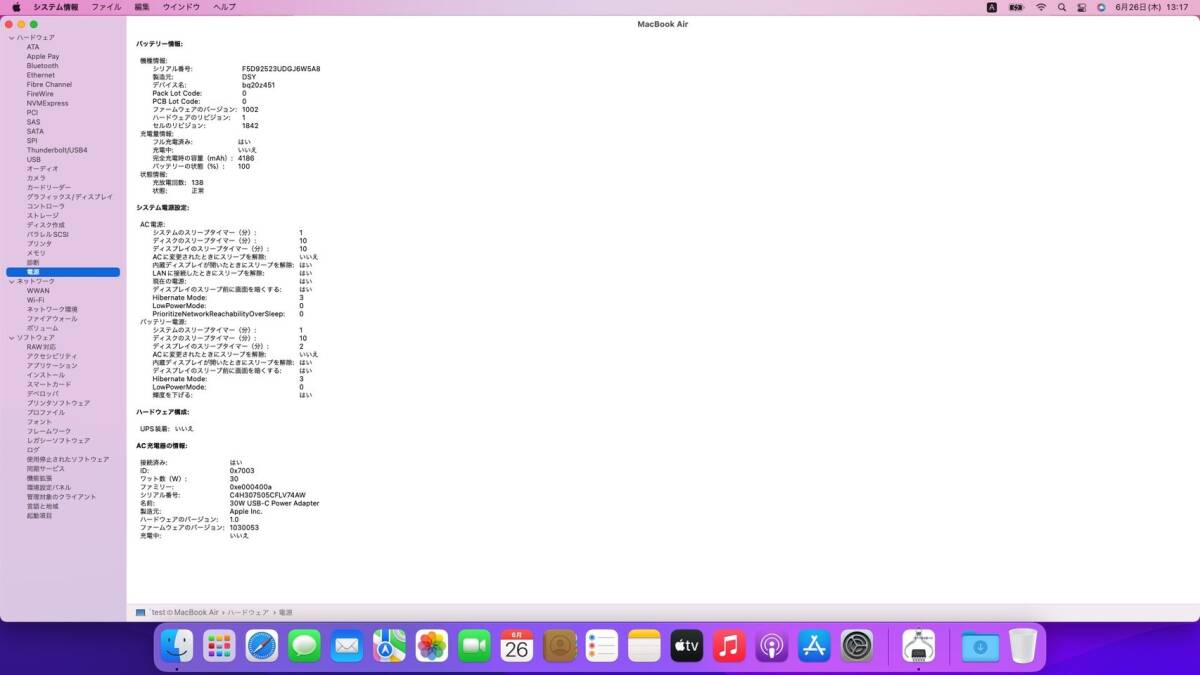Launch Reminders from the Dock
This screenshot has height=675, width=1200.
pyautogui.click(x=602, y=647)
